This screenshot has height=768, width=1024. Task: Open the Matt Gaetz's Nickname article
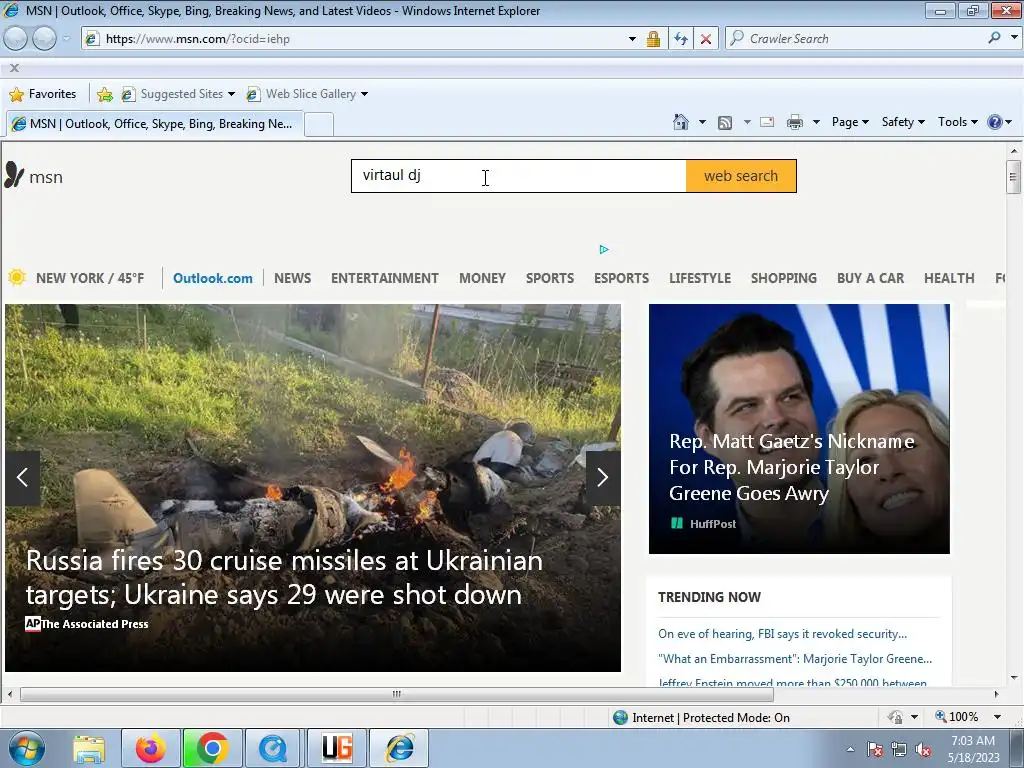tap(792, 467)
